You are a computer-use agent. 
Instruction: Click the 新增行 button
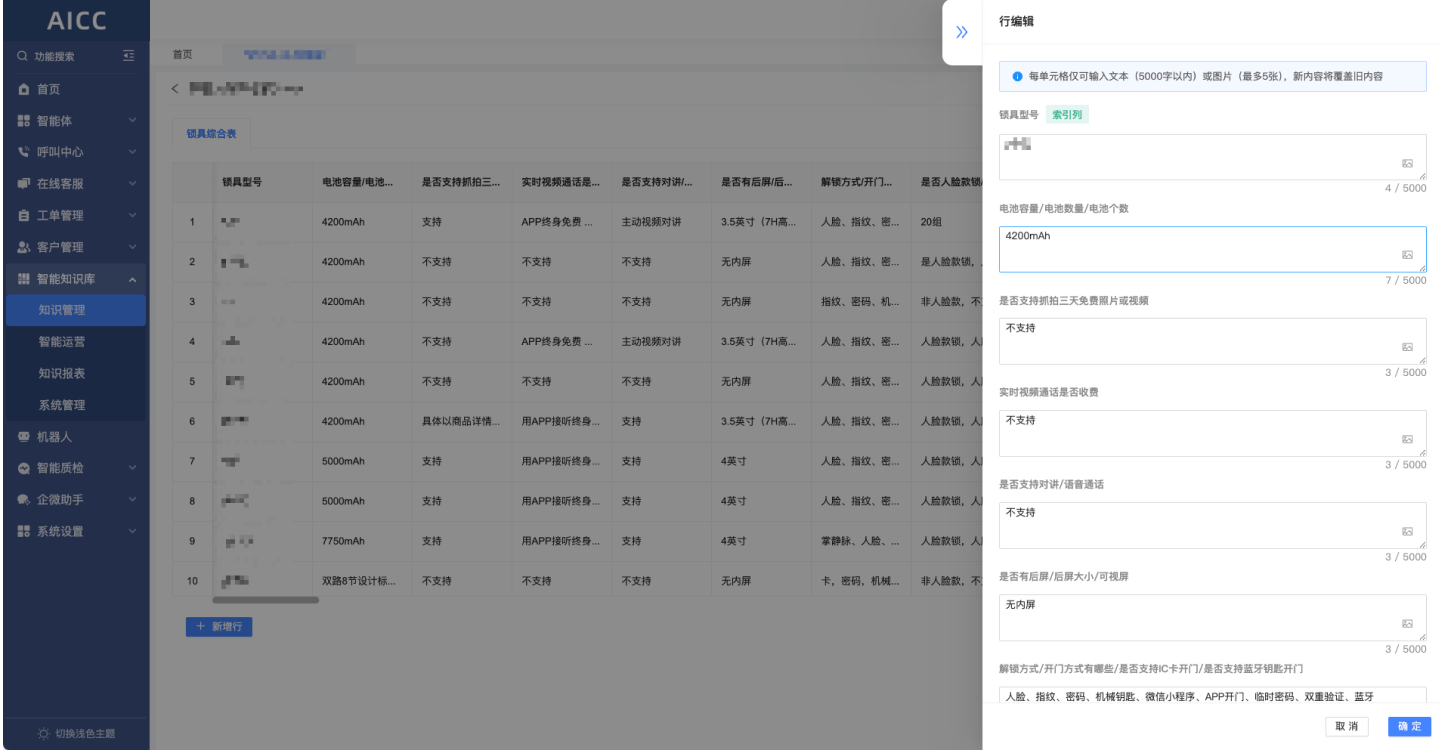pos(219,627)
